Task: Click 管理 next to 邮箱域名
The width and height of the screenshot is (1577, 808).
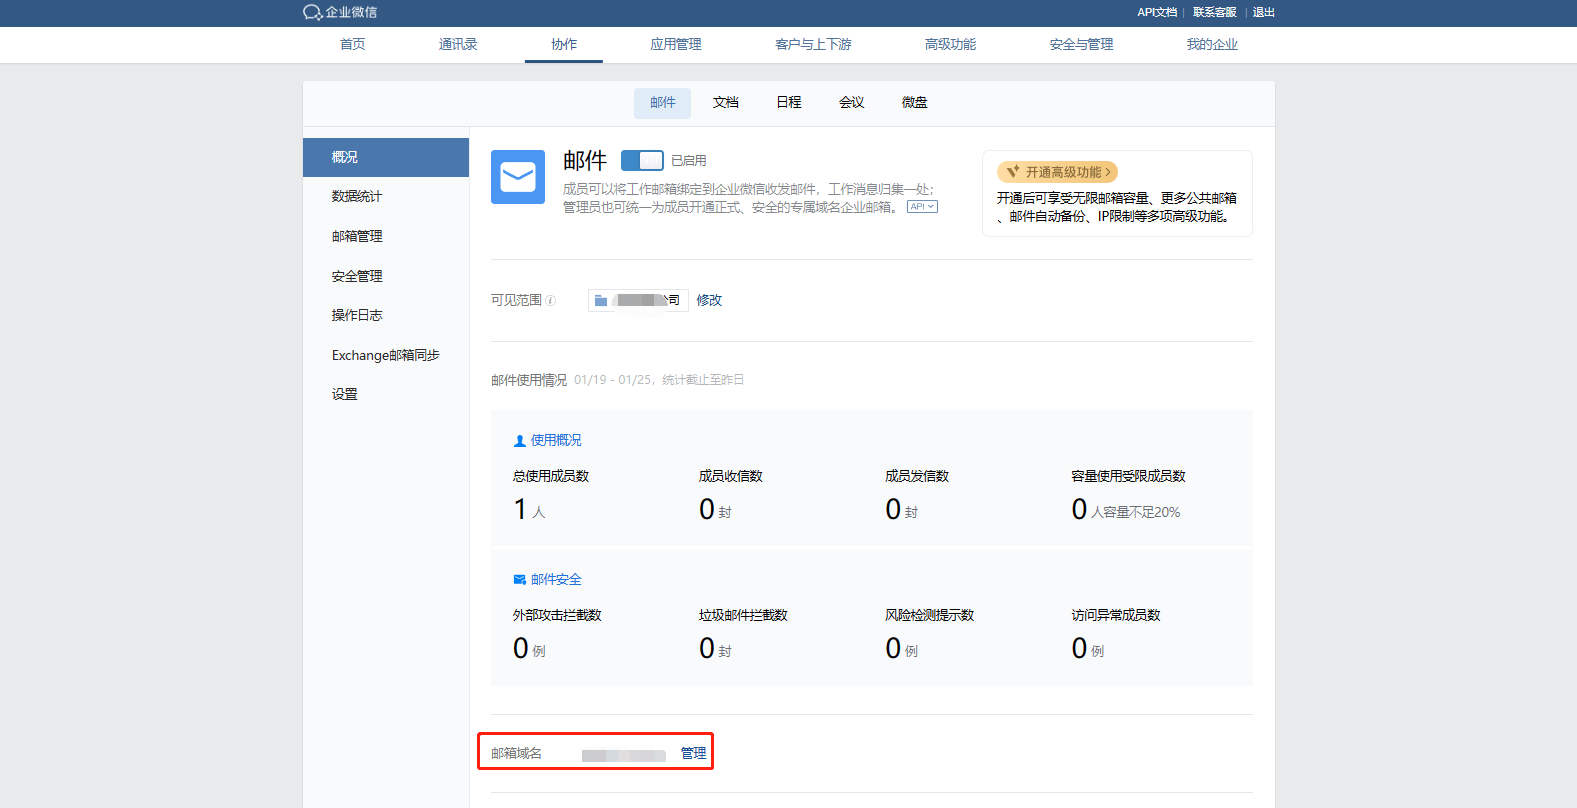Action: 693,753
